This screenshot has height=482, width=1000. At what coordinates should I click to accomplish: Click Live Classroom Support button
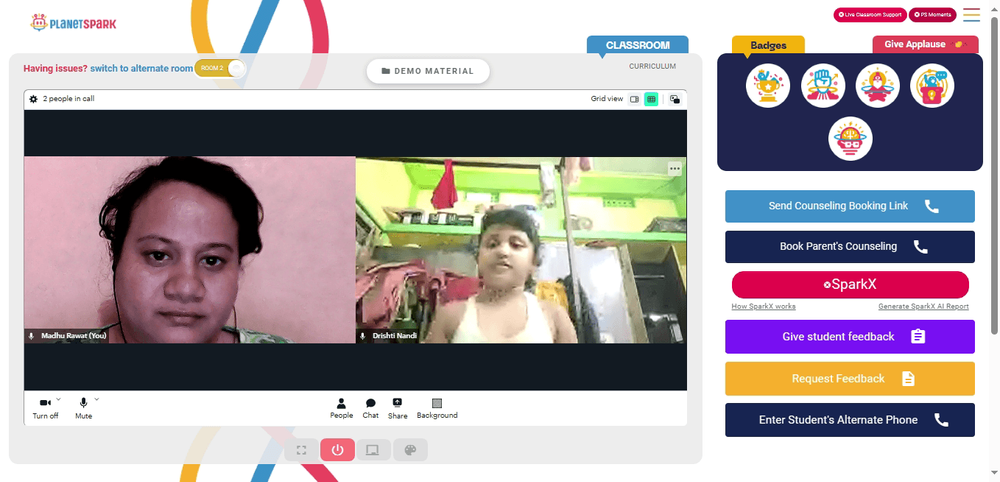pyautogui.click(x=870, y=15)
